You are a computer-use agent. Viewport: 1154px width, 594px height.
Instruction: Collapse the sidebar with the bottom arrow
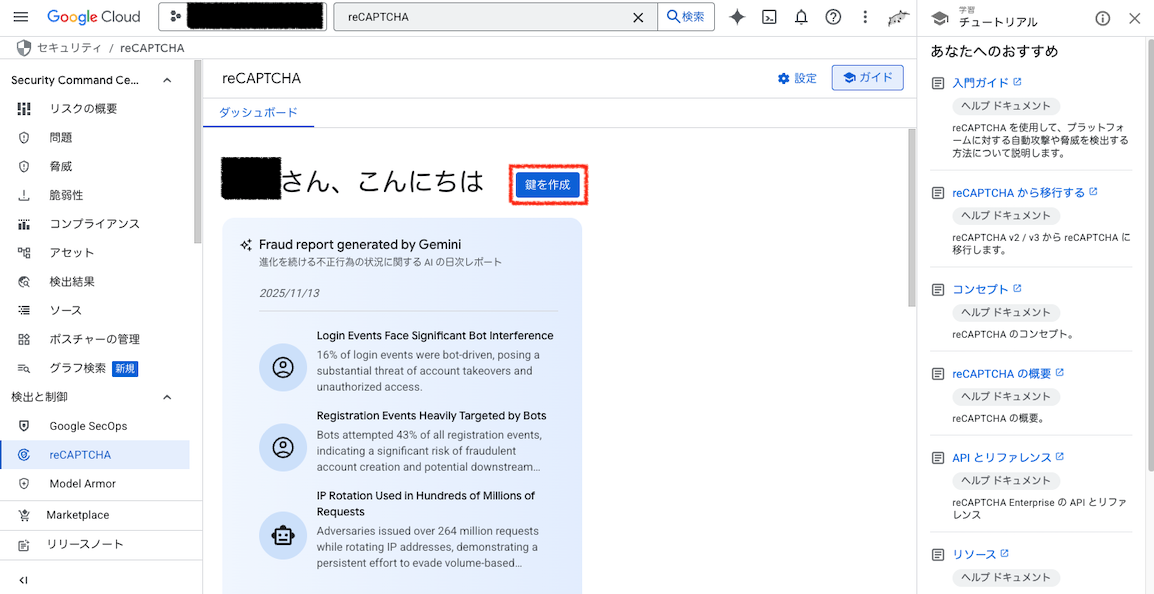[x=22, y=579]
